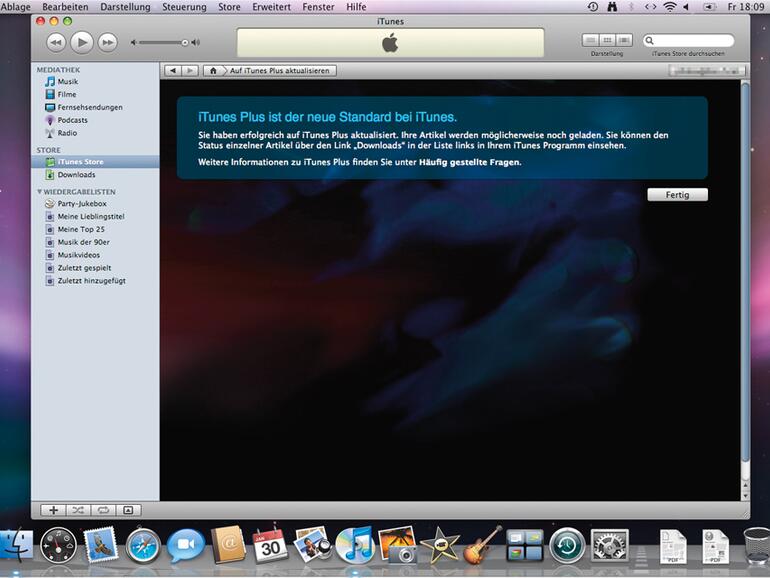The width and height of the screenshot is (770, 578).
Task: Open the Musikvideos playlist
Action: tap(79, 255)
